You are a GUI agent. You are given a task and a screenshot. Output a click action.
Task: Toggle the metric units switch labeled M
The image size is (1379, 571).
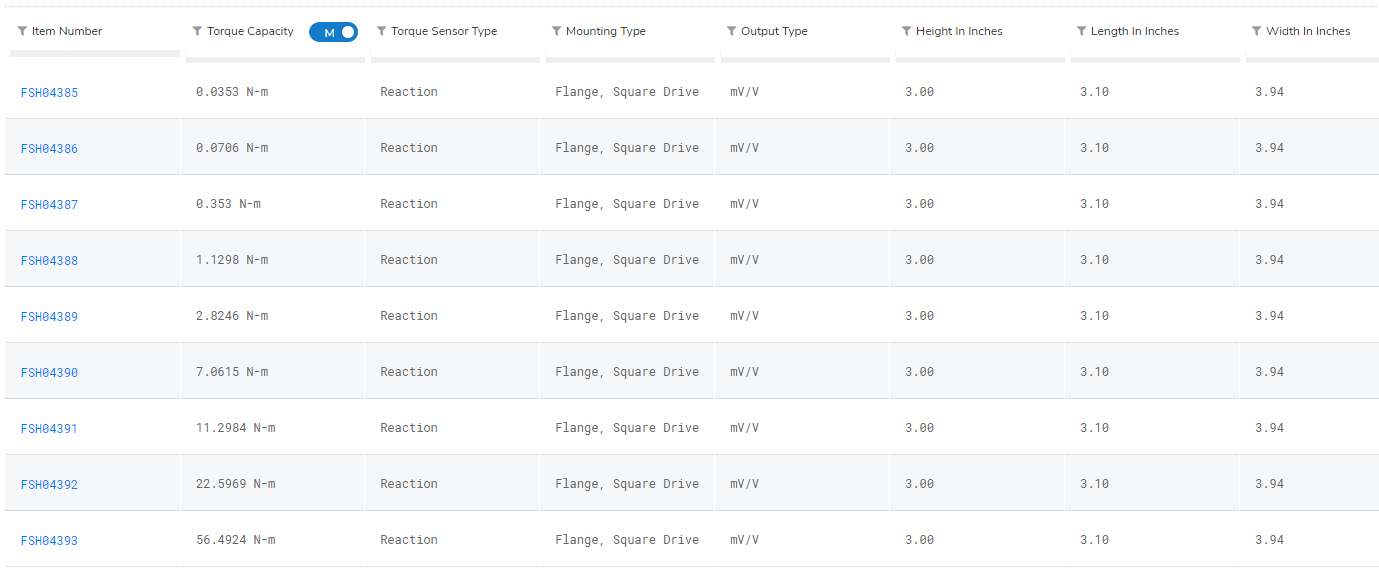pos(333,32)
